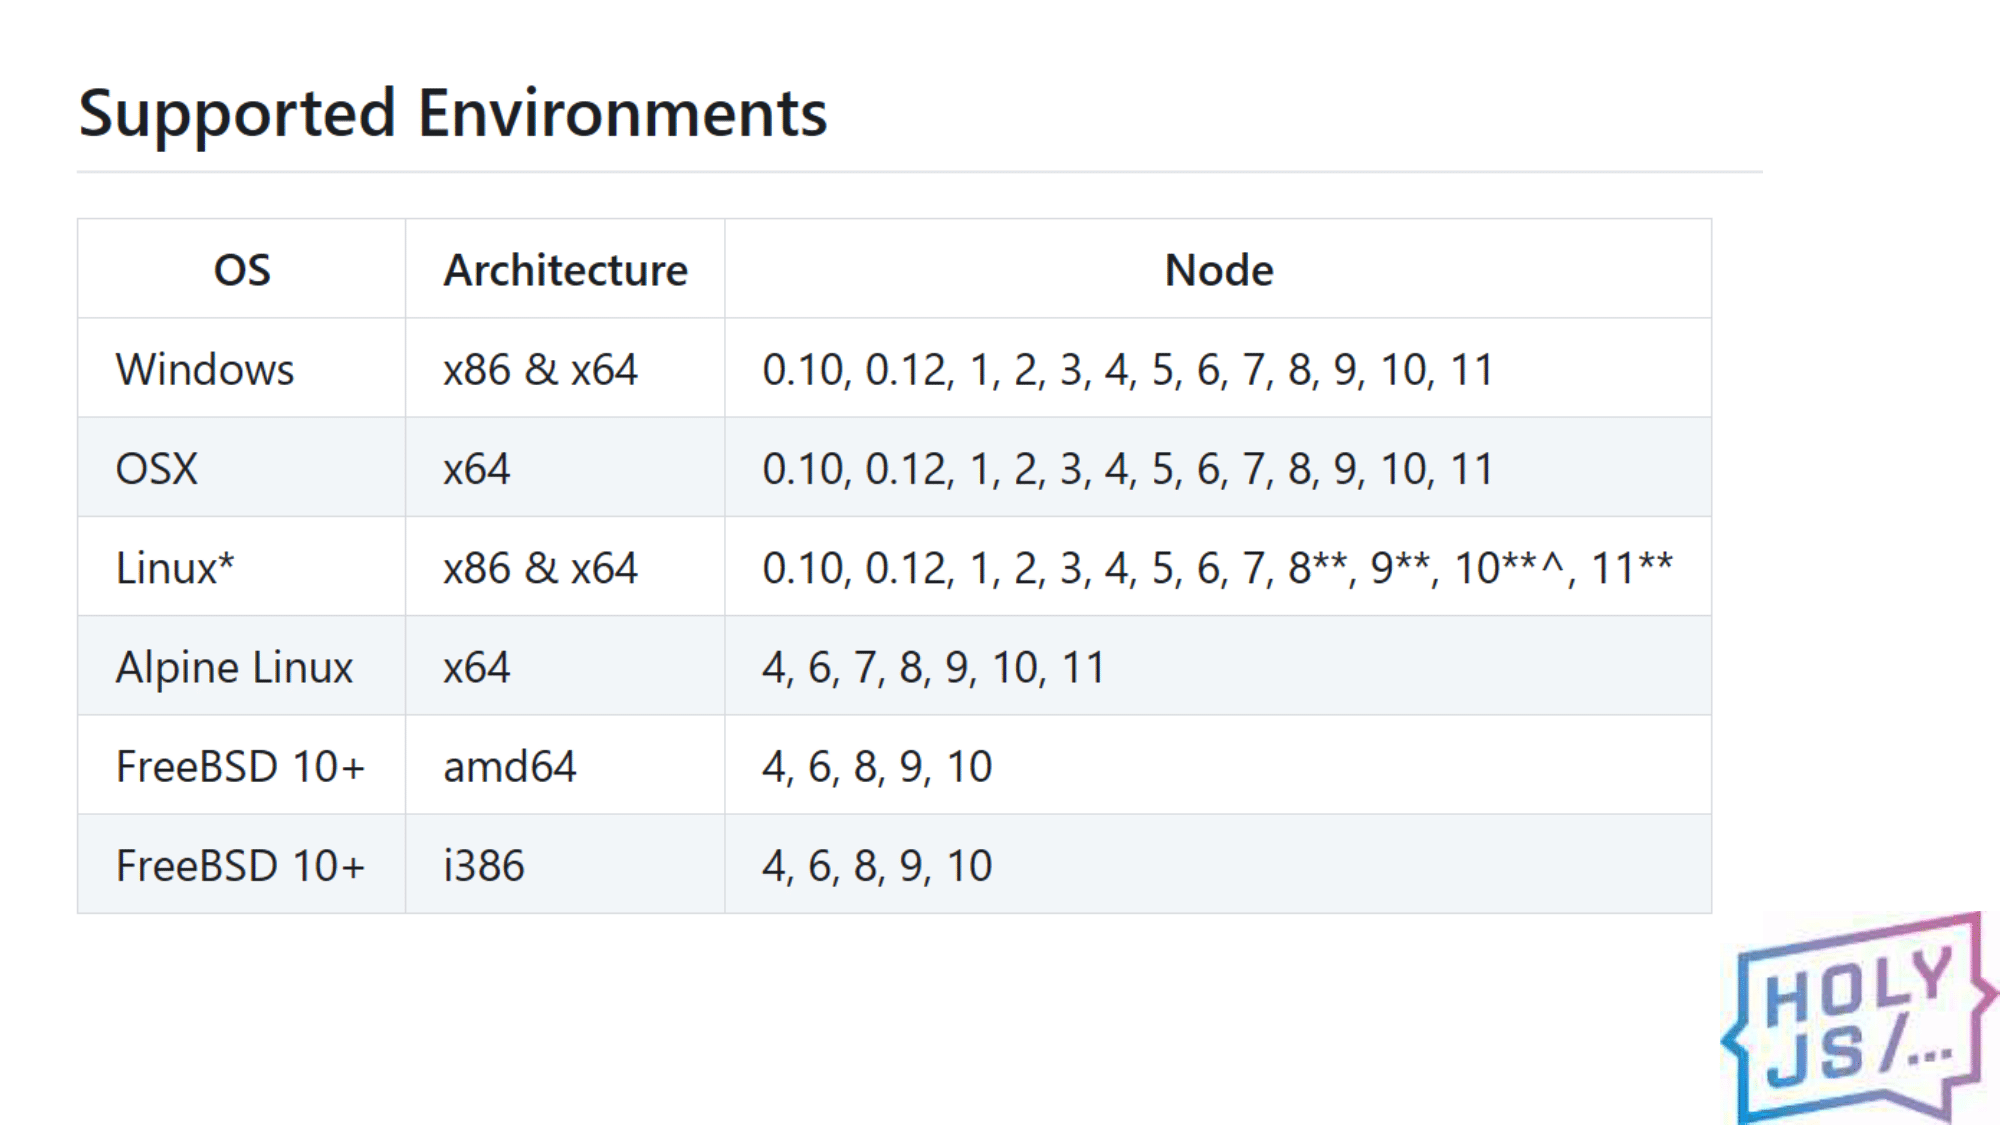
Task: Select the Windows OS cell
Action: click(205, 369)
